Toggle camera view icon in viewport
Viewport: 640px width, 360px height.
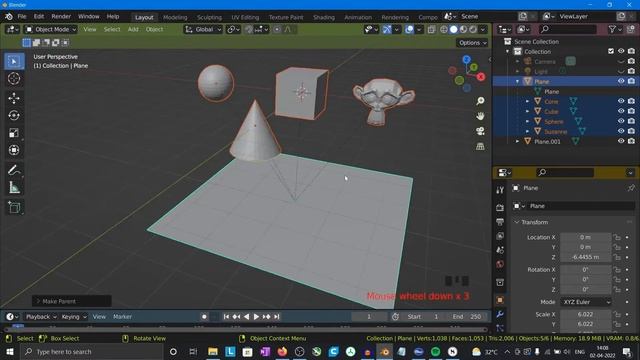[480, 131]
